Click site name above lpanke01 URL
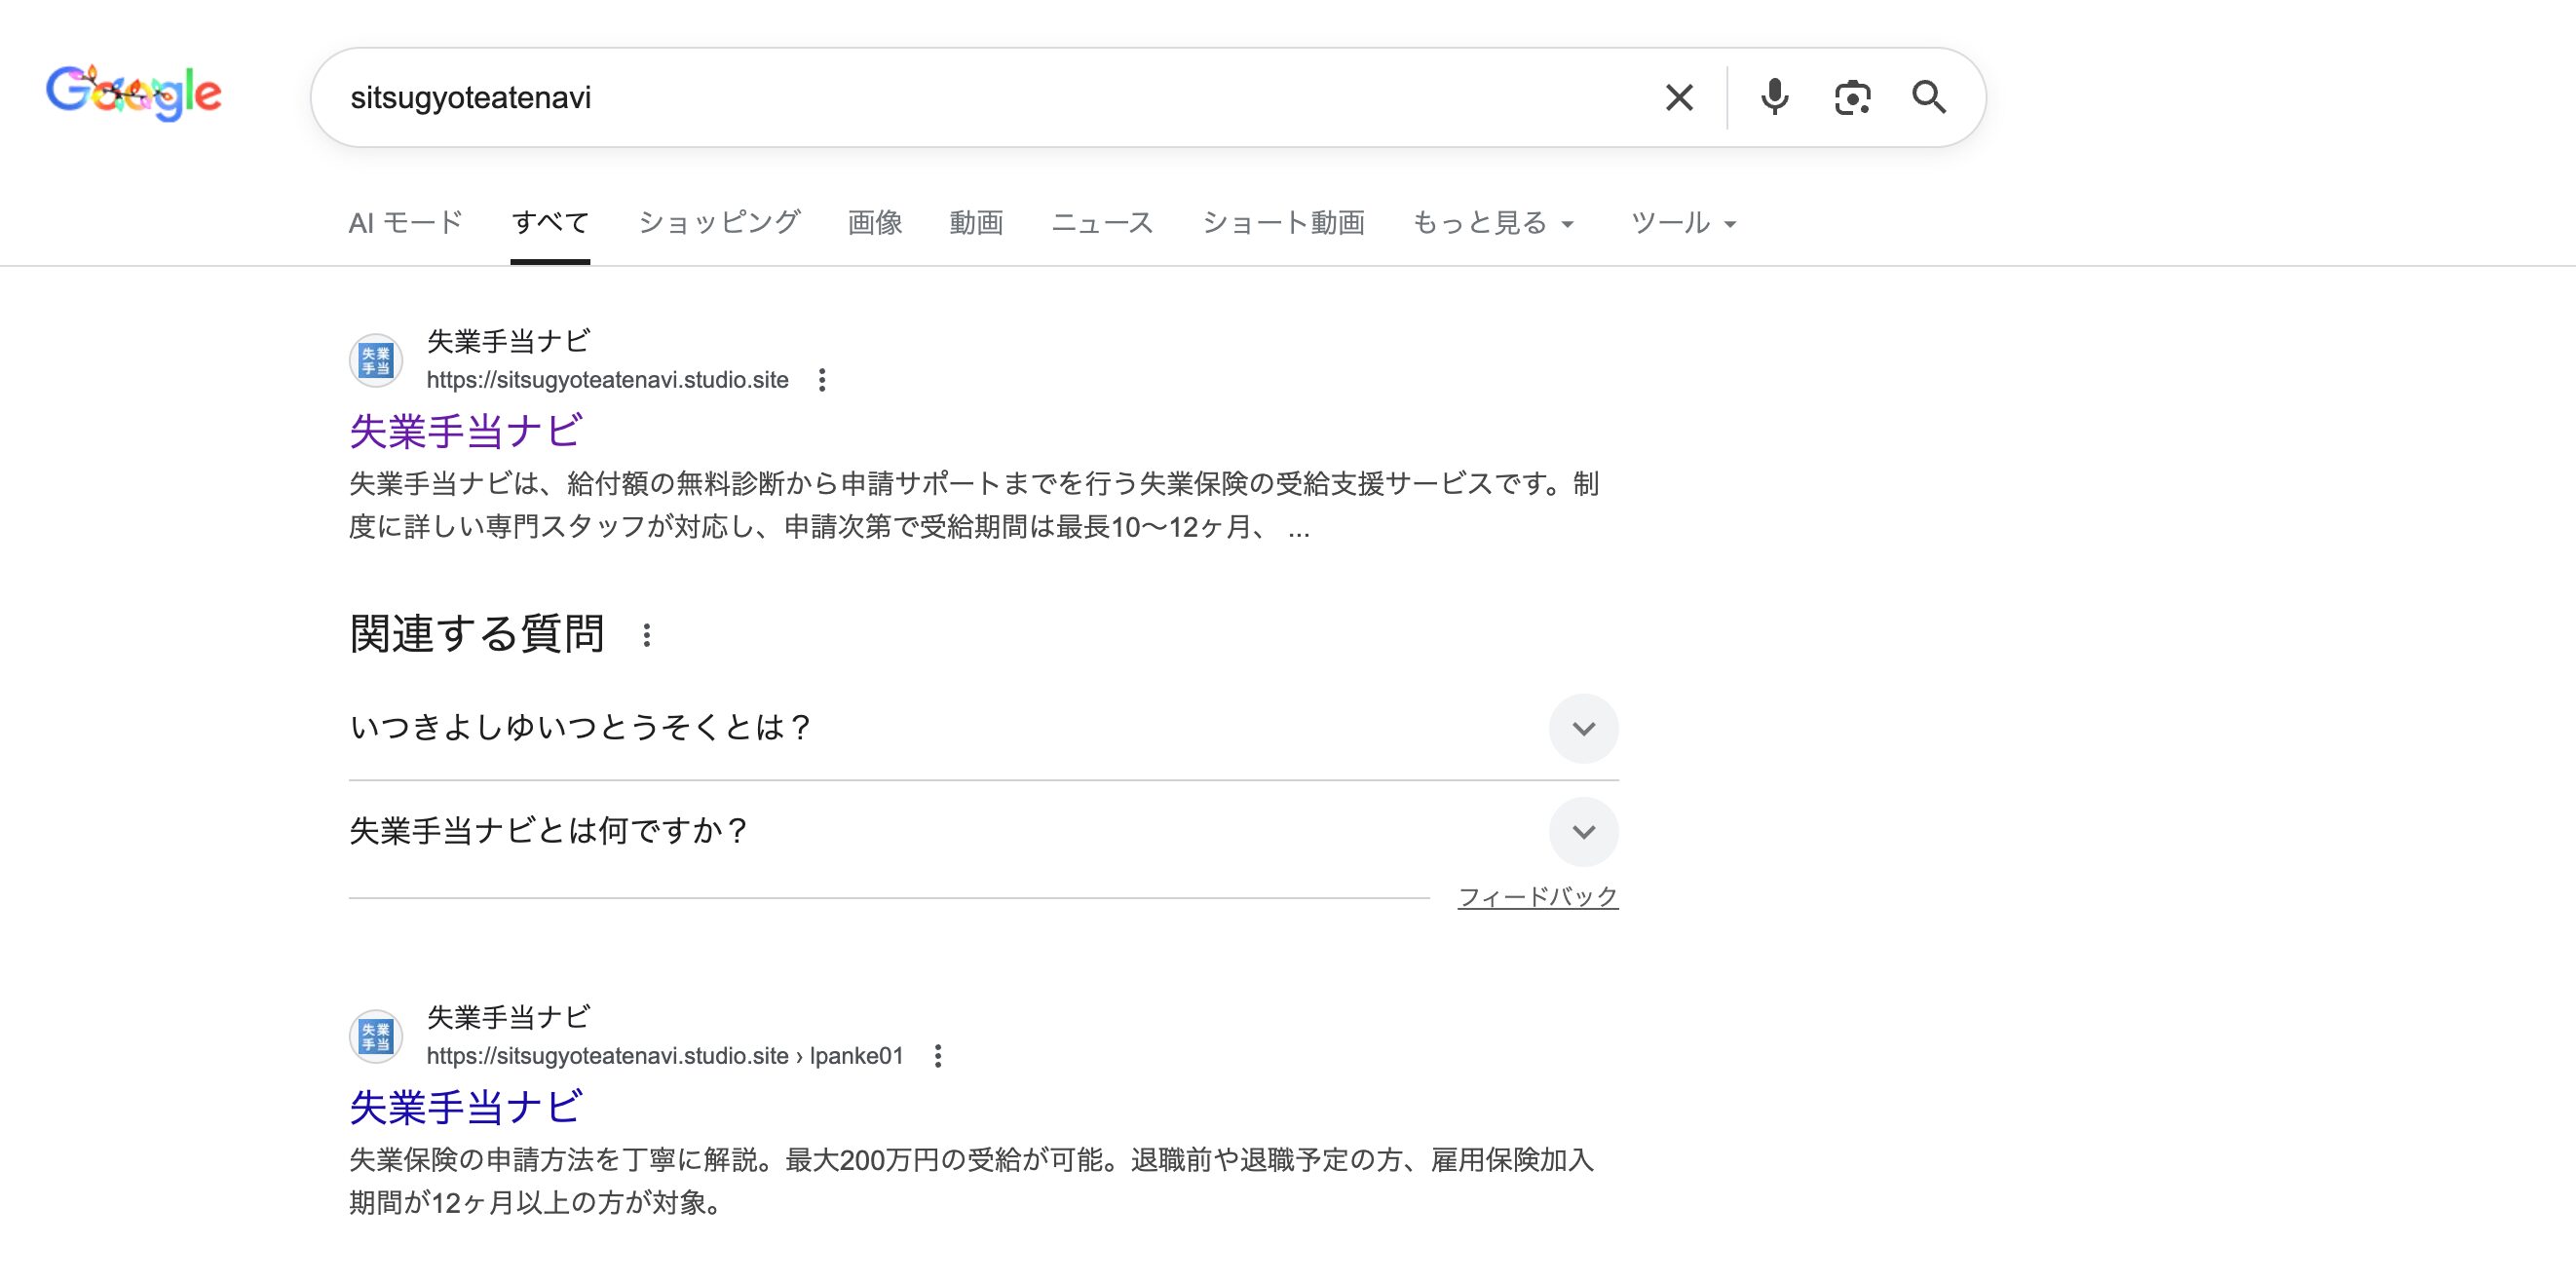This screenshot has width=2576, height=1282. (x=508, y=1017)
